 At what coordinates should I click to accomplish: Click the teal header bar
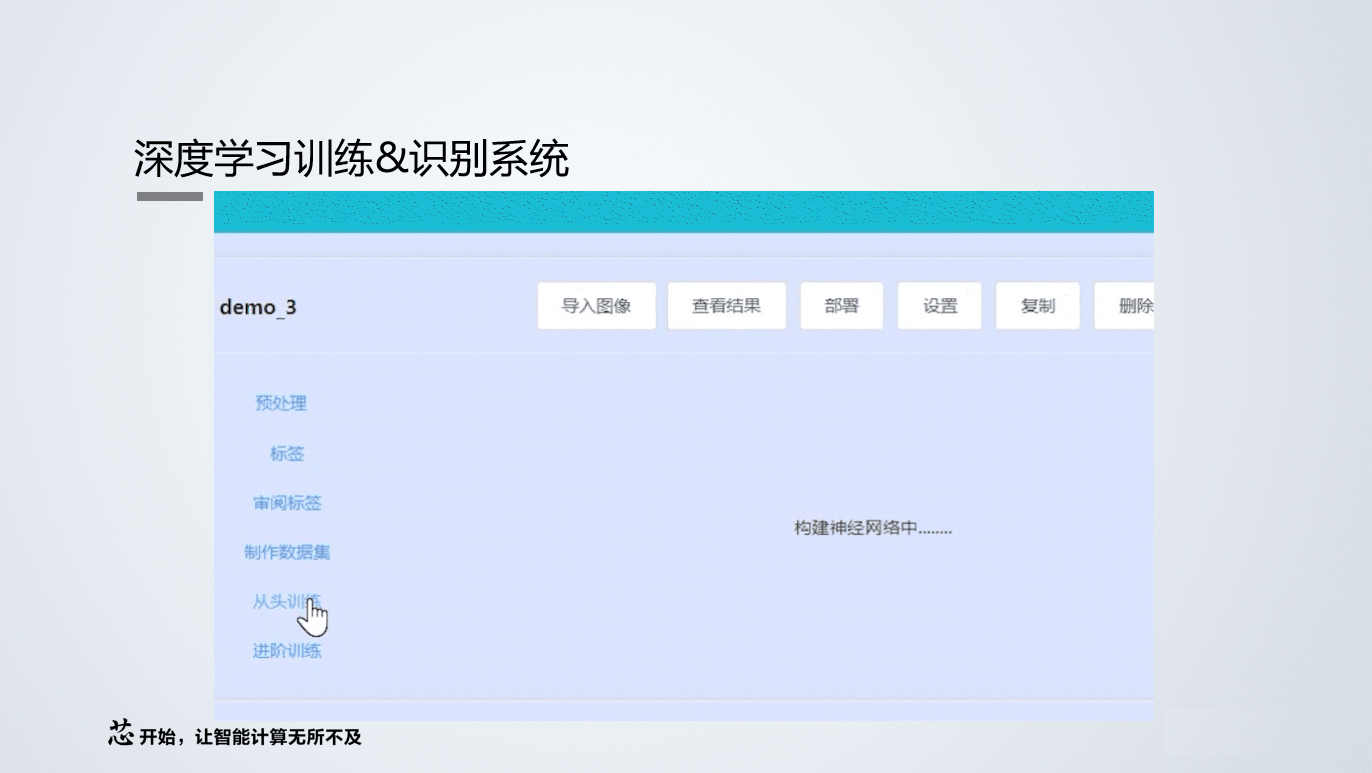(685, 210)
